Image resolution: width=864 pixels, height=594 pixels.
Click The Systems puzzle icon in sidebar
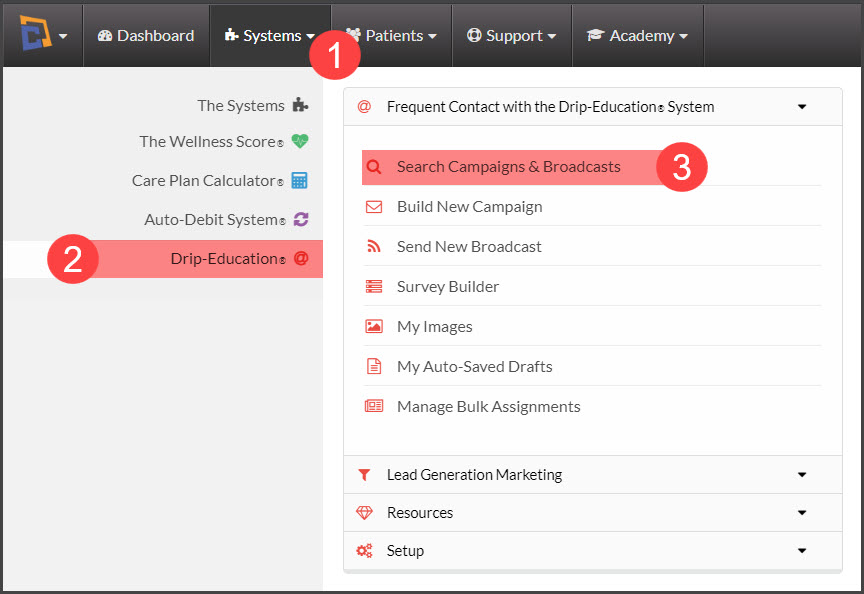point(300,105)
